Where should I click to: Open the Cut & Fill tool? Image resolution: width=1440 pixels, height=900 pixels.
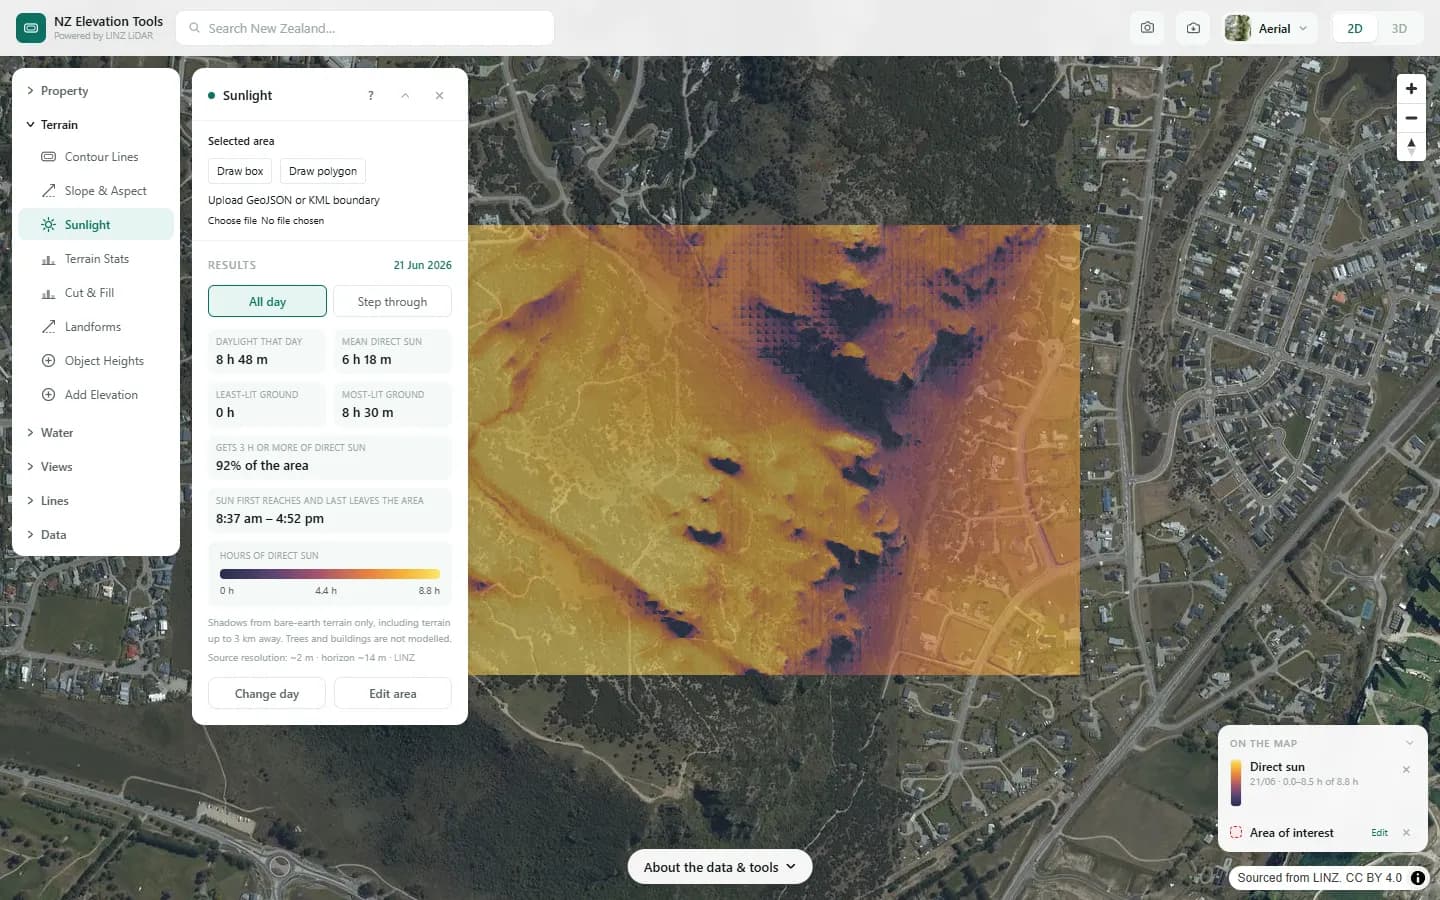click(x=96, y=293)
